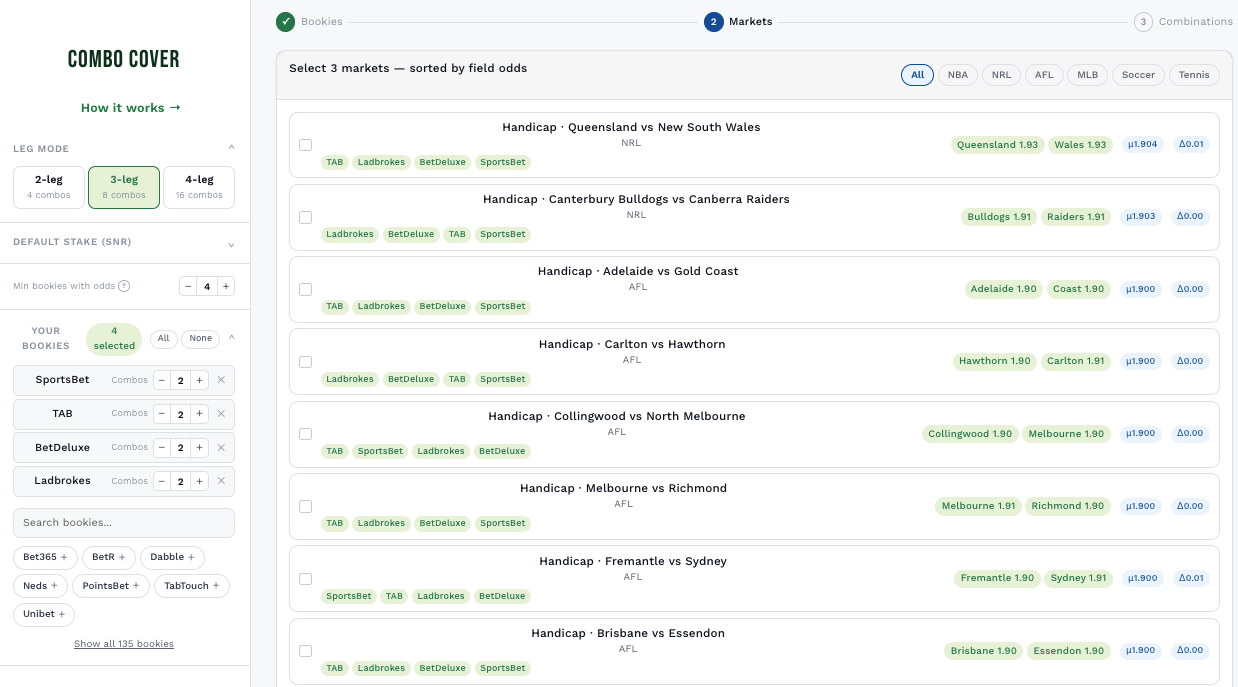1238x687 pixels.
Task: Tick the Queensland vs New South Wales checkbox
Action: [306, 145]
